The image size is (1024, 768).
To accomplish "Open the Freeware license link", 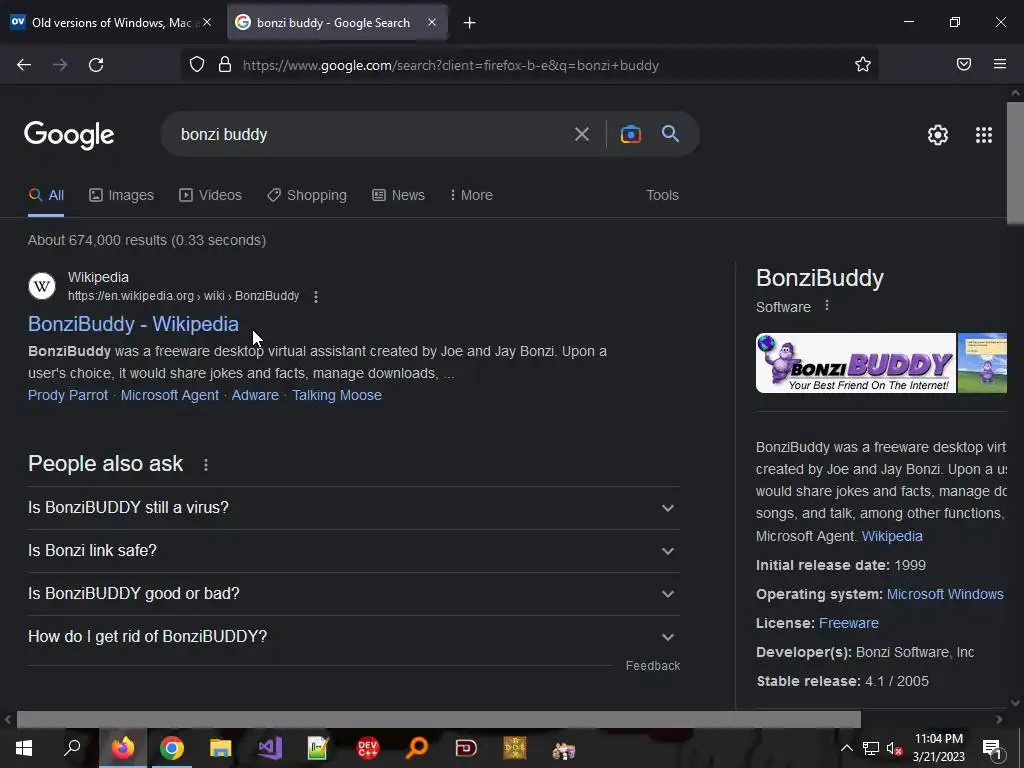I will pyautogui.click(x=848, y=623).
